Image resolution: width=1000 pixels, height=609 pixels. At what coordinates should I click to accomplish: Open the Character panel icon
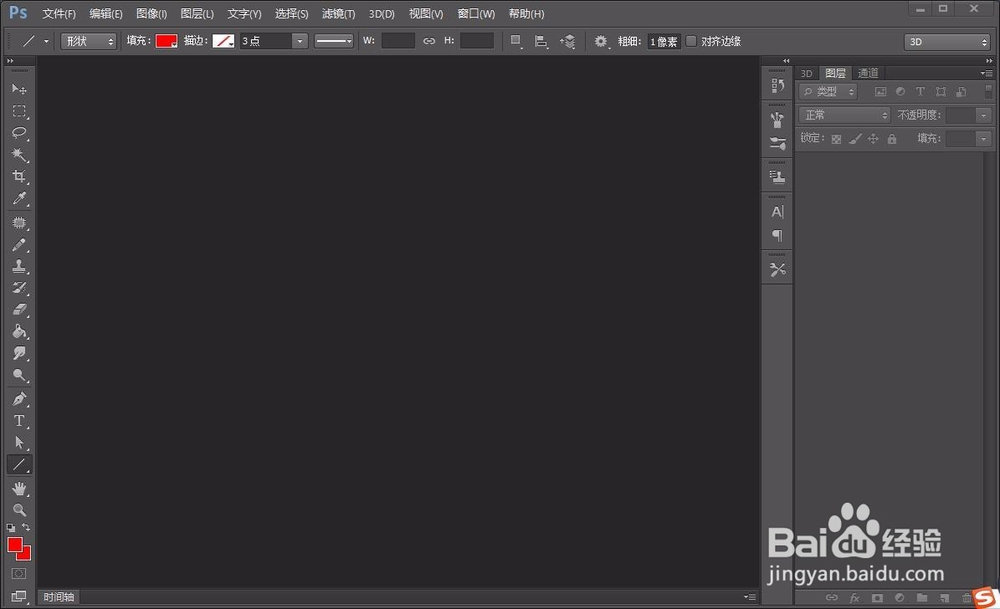pos(777,212)
